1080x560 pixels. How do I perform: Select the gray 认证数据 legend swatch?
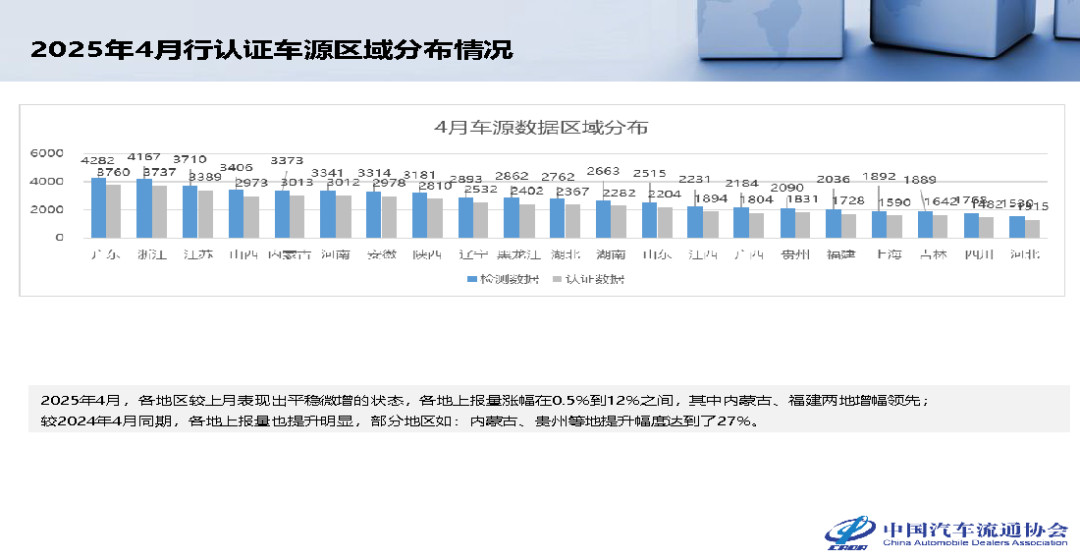click(557, 279)
